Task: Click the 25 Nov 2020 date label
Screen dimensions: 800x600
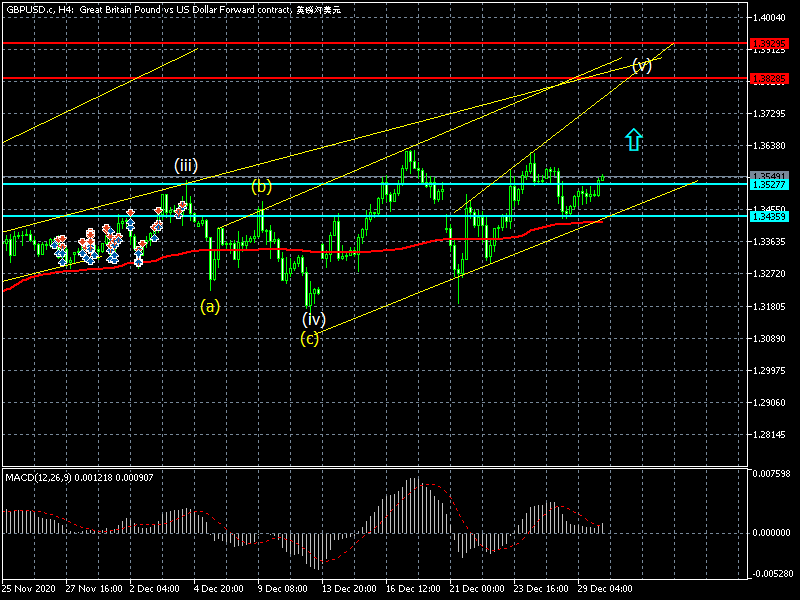Action: (28, 589)
